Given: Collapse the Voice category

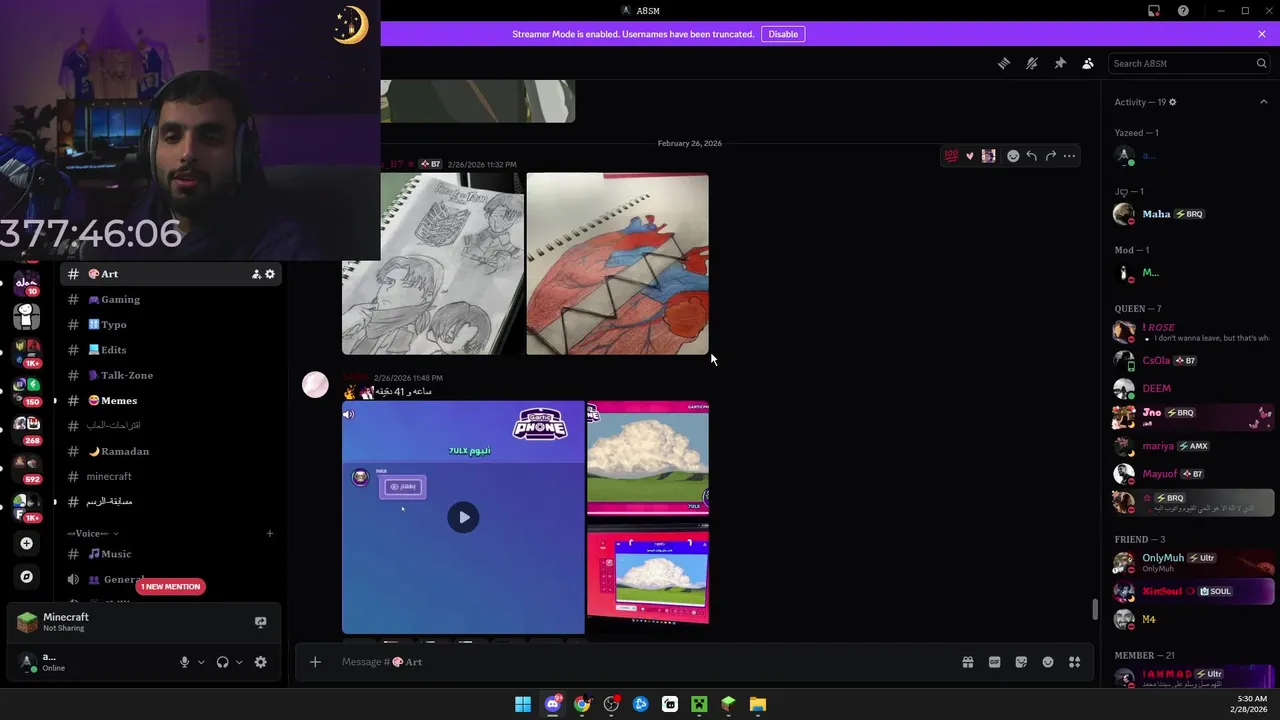Looking at the screenshot, I should [x=92, y=533].
